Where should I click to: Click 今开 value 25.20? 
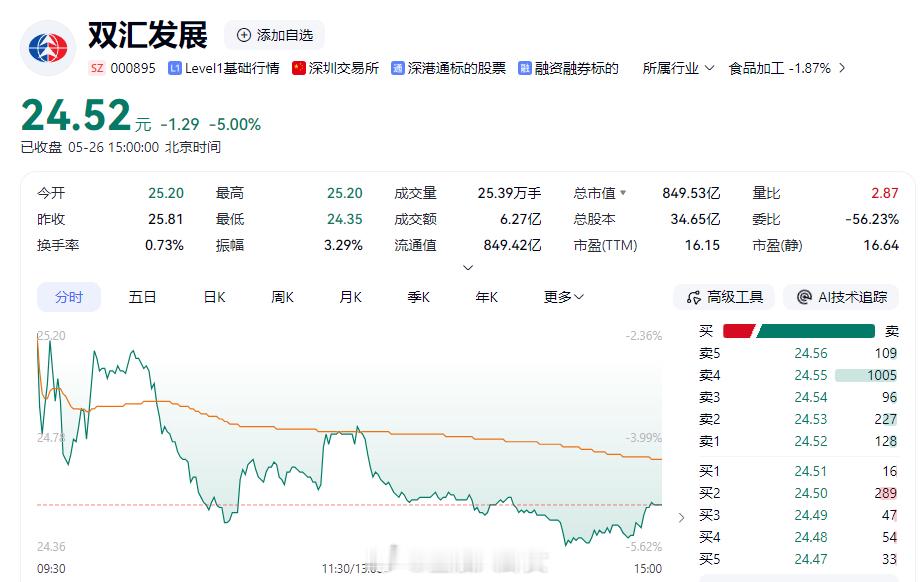[166, 193]
